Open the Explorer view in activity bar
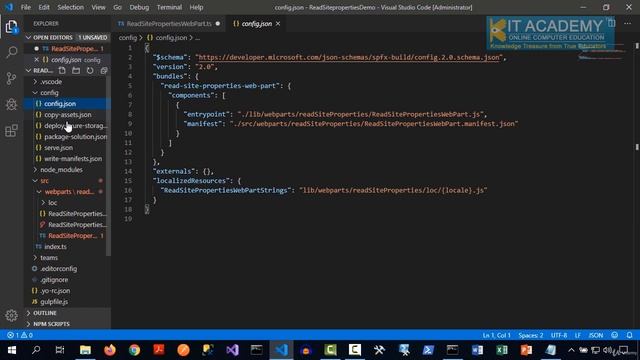This screenshot has width=640, height=360. click(11, 27)
